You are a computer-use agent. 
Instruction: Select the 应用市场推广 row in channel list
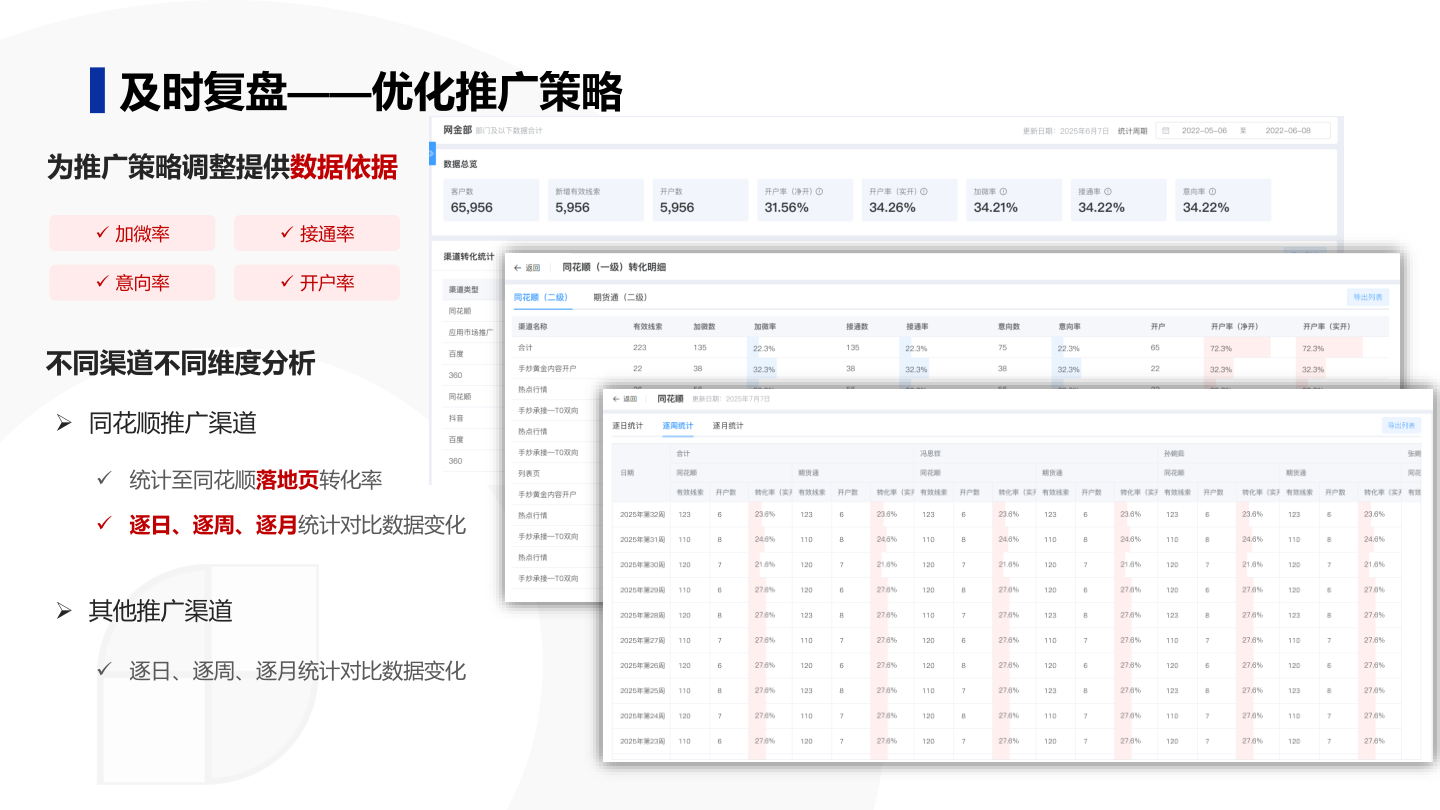pyautogui.click(x=472, y=332)
